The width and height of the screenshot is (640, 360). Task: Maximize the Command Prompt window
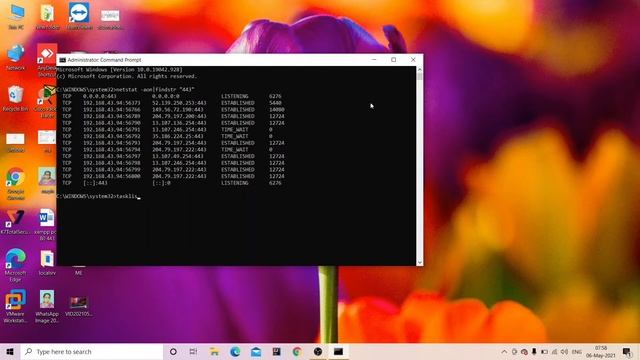tap(393, 60)
